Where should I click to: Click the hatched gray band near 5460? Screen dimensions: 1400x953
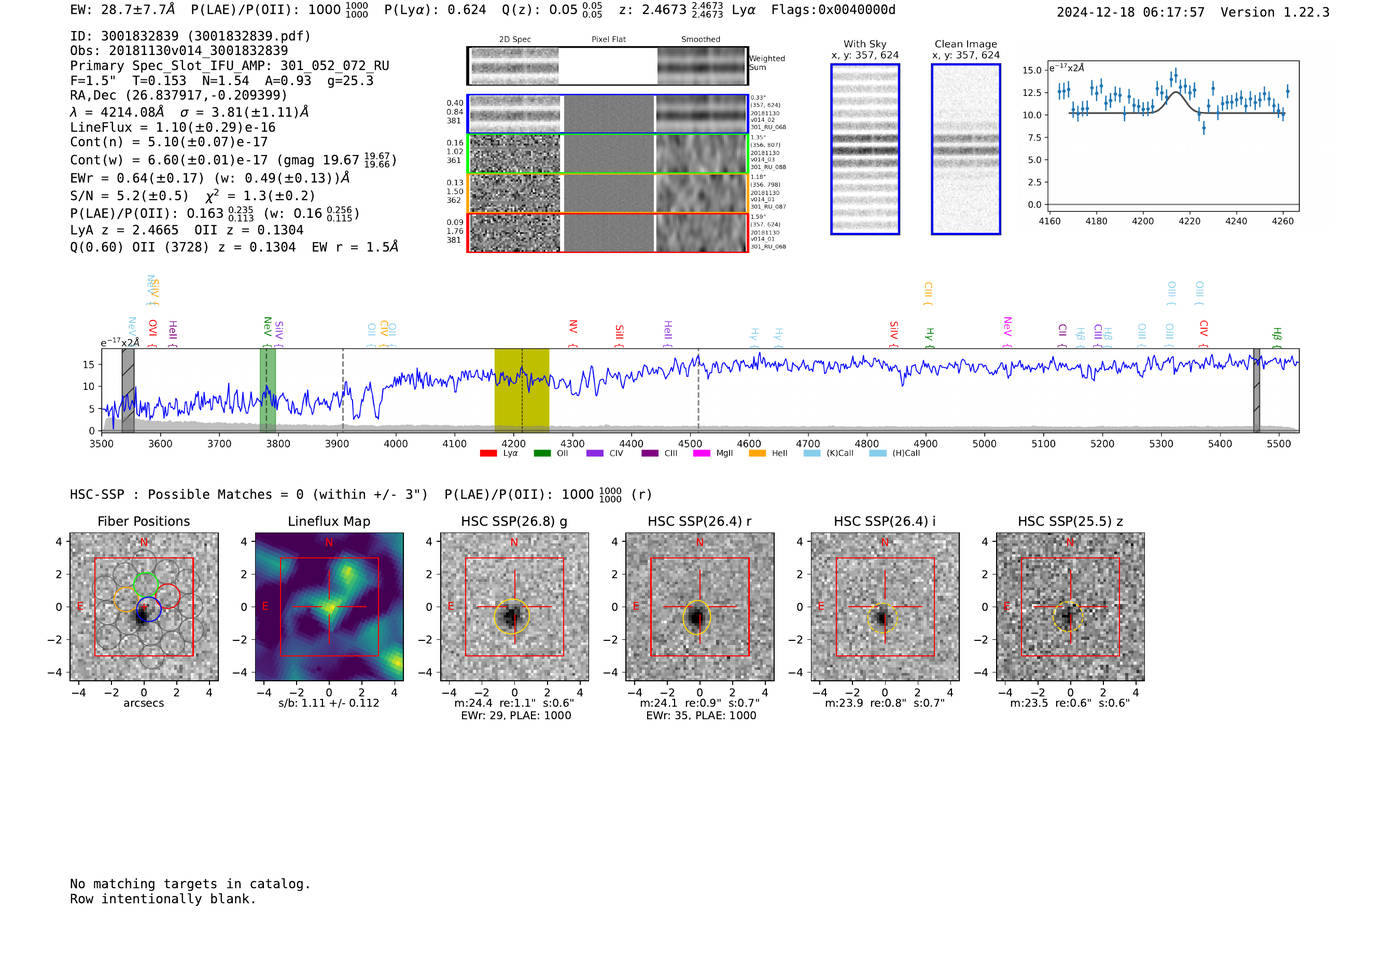point(1257,390)
